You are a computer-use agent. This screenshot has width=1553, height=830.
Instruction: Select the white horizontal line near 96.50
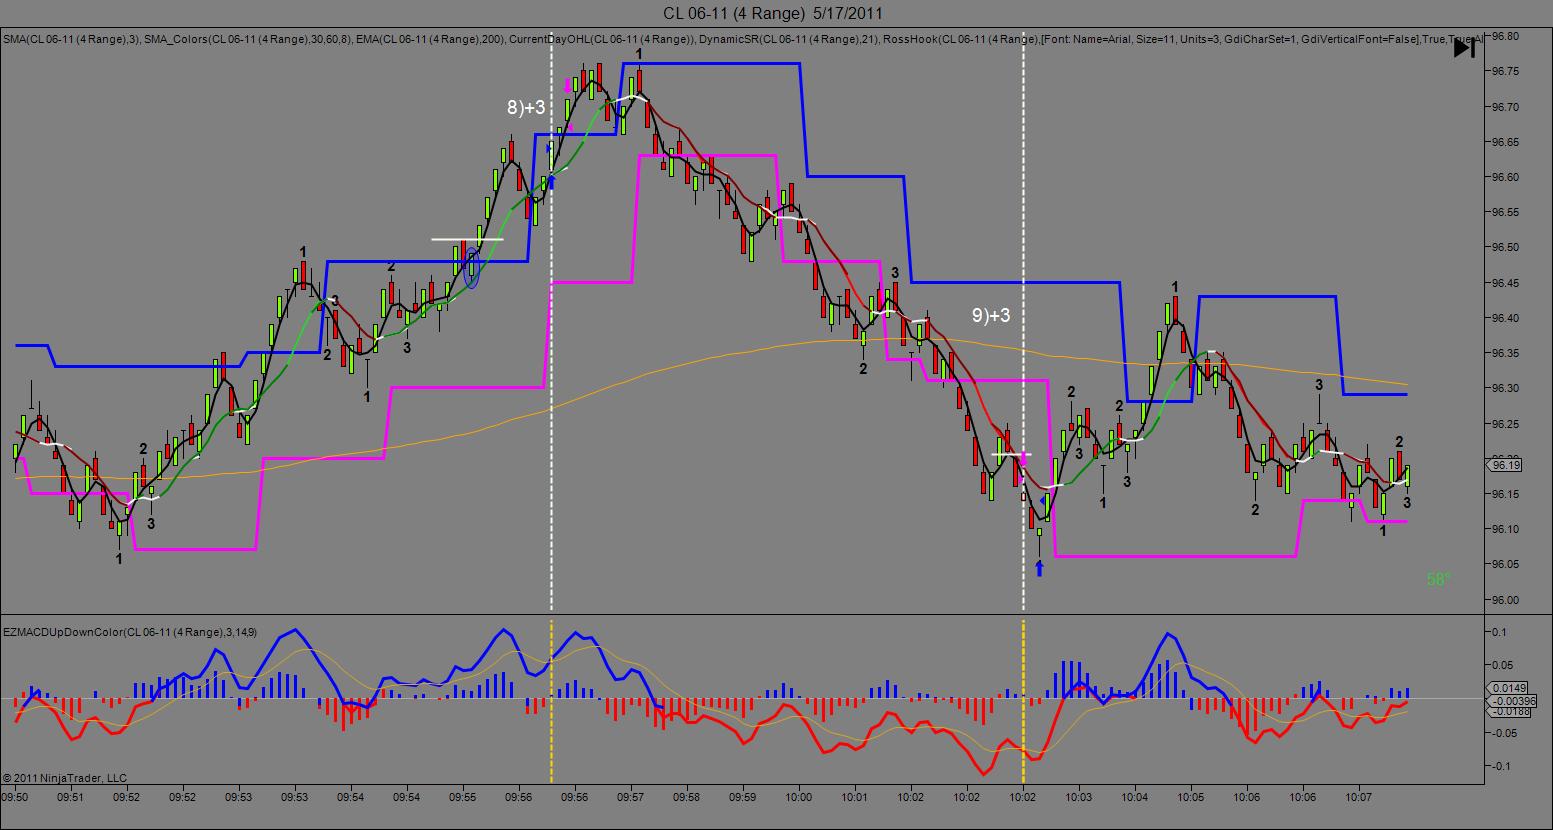467,240
